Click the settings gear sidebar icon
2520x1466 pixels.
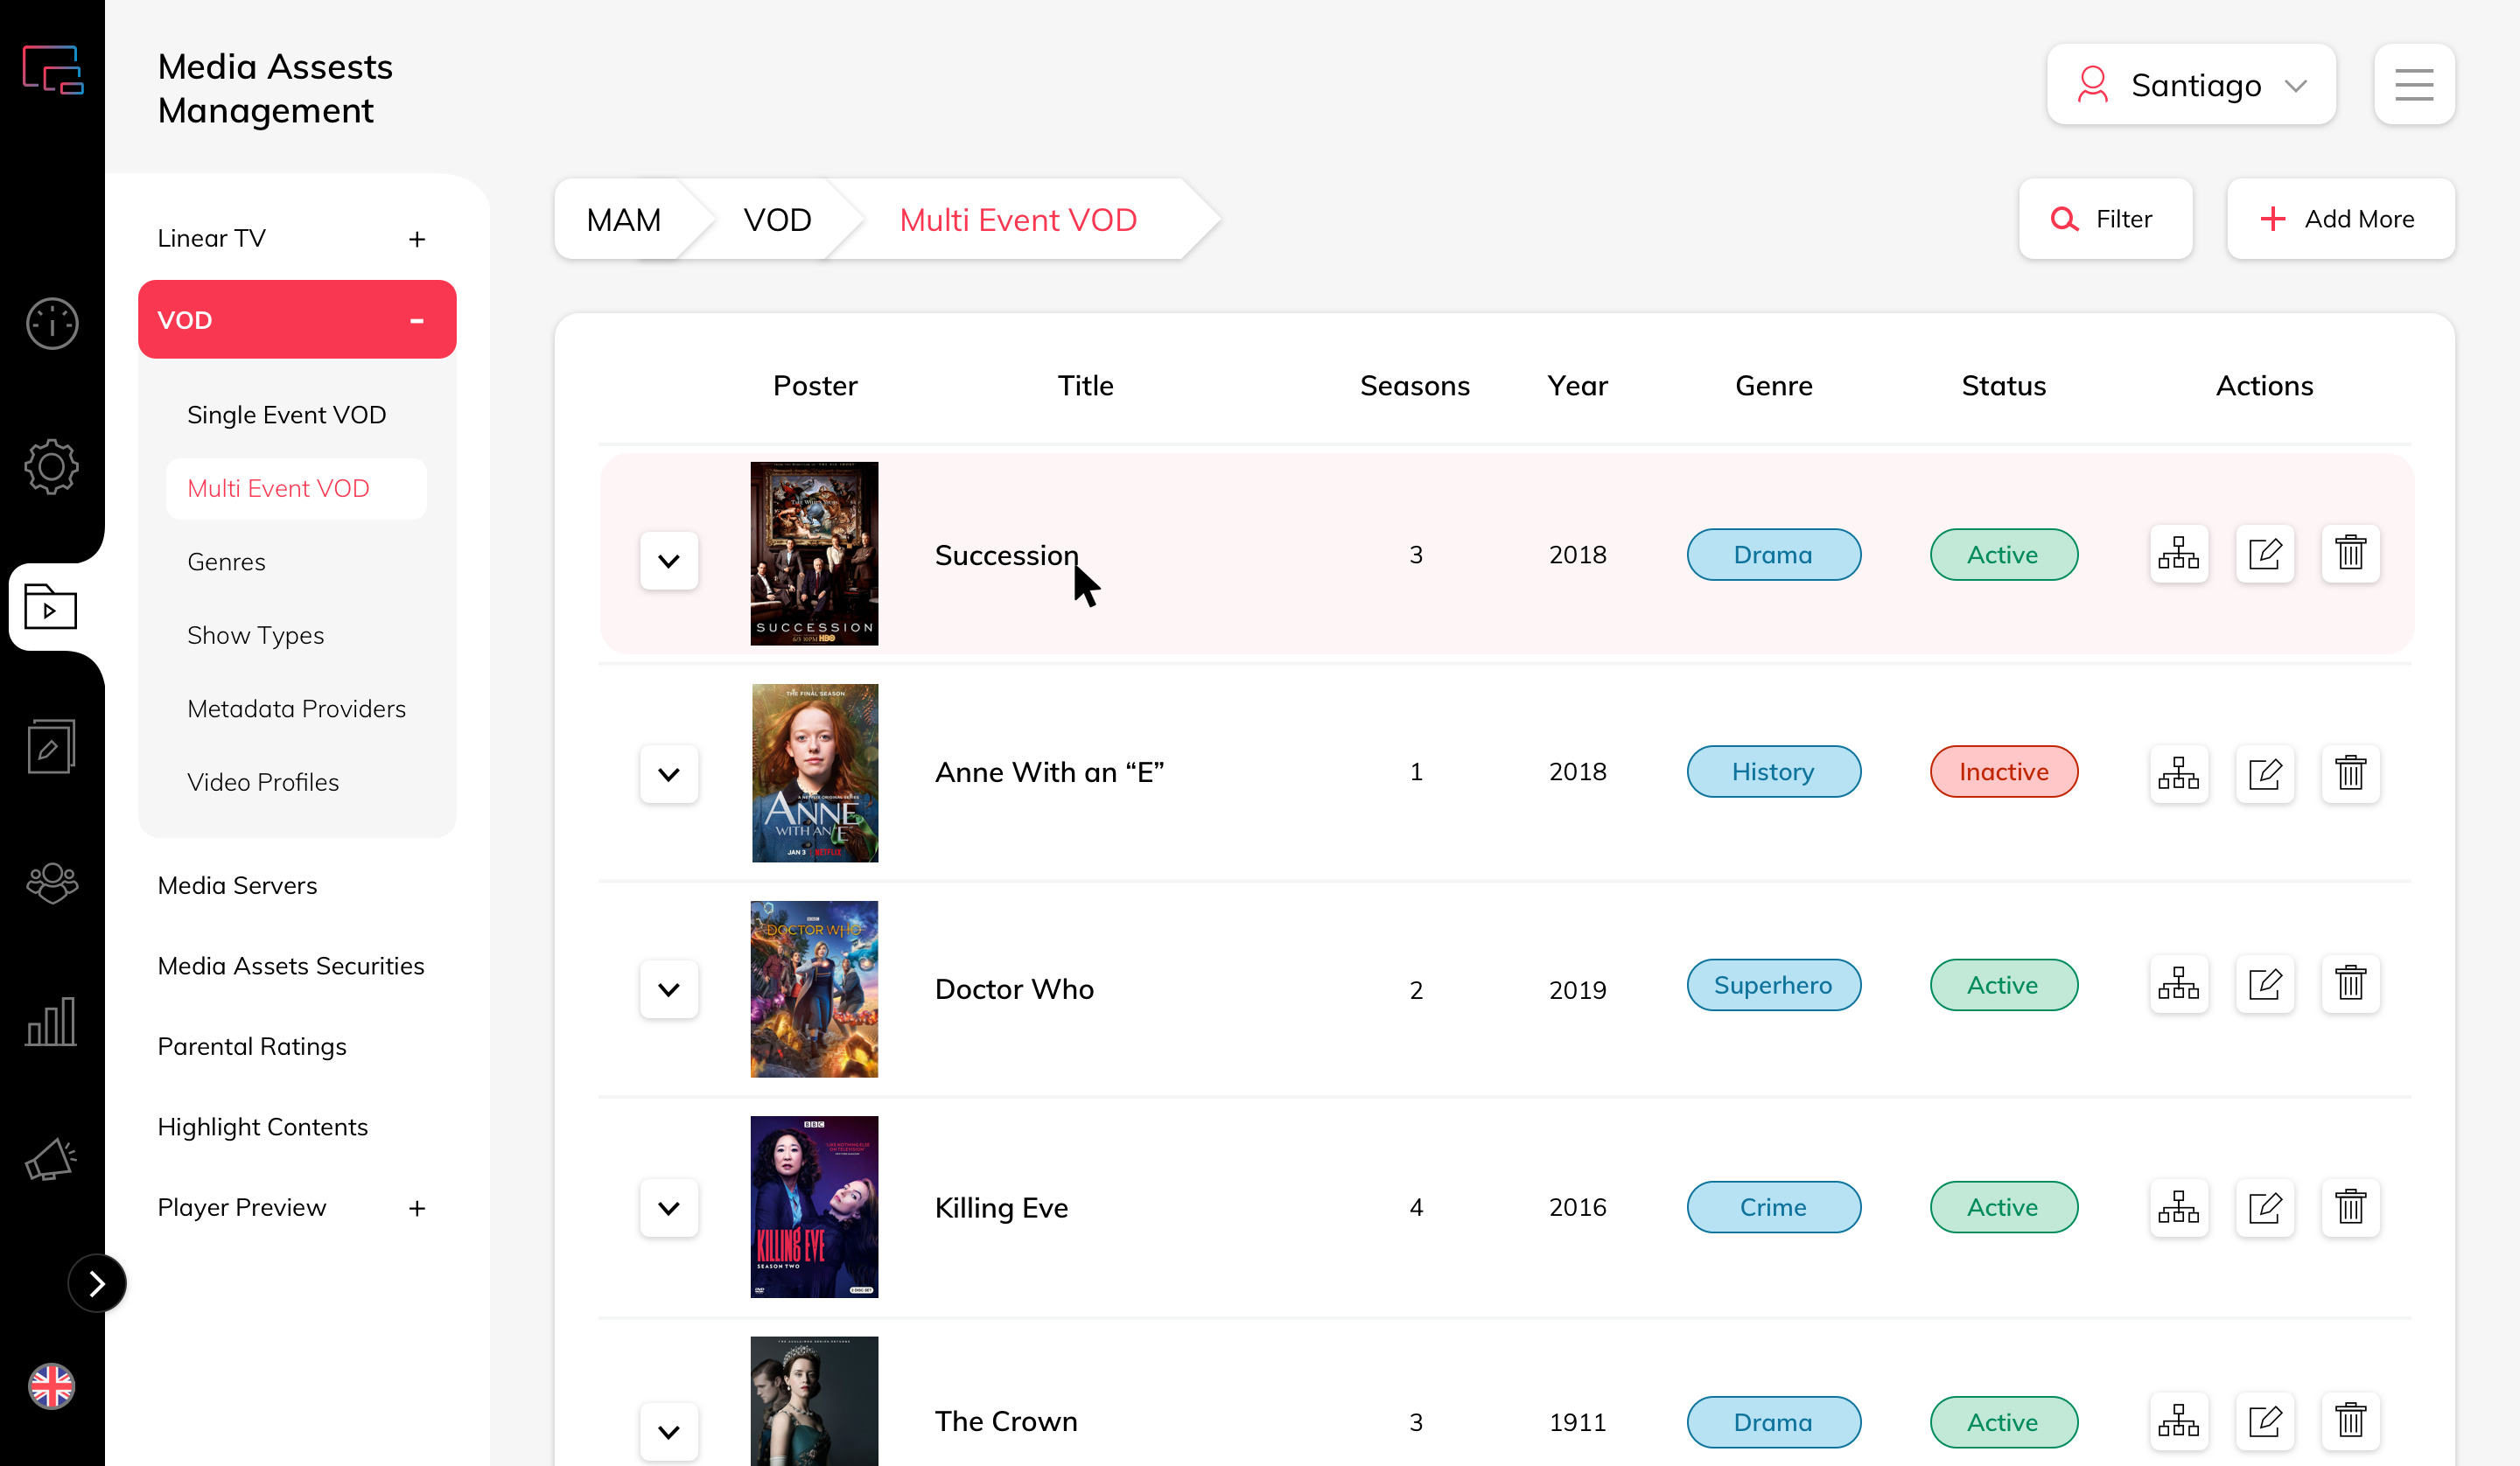coord(52,466)
